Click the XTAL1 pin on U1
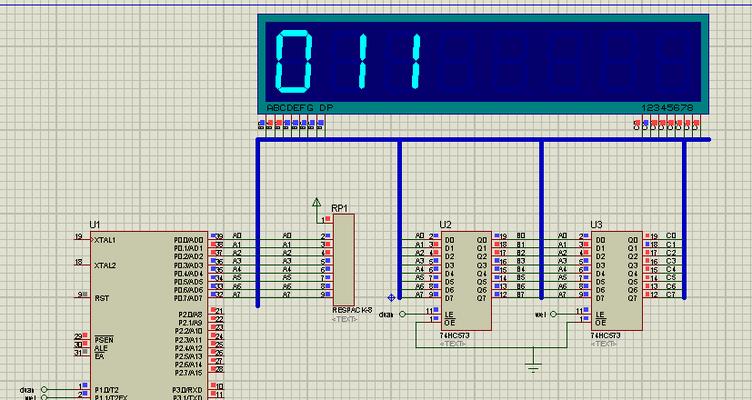 [105, 240]
